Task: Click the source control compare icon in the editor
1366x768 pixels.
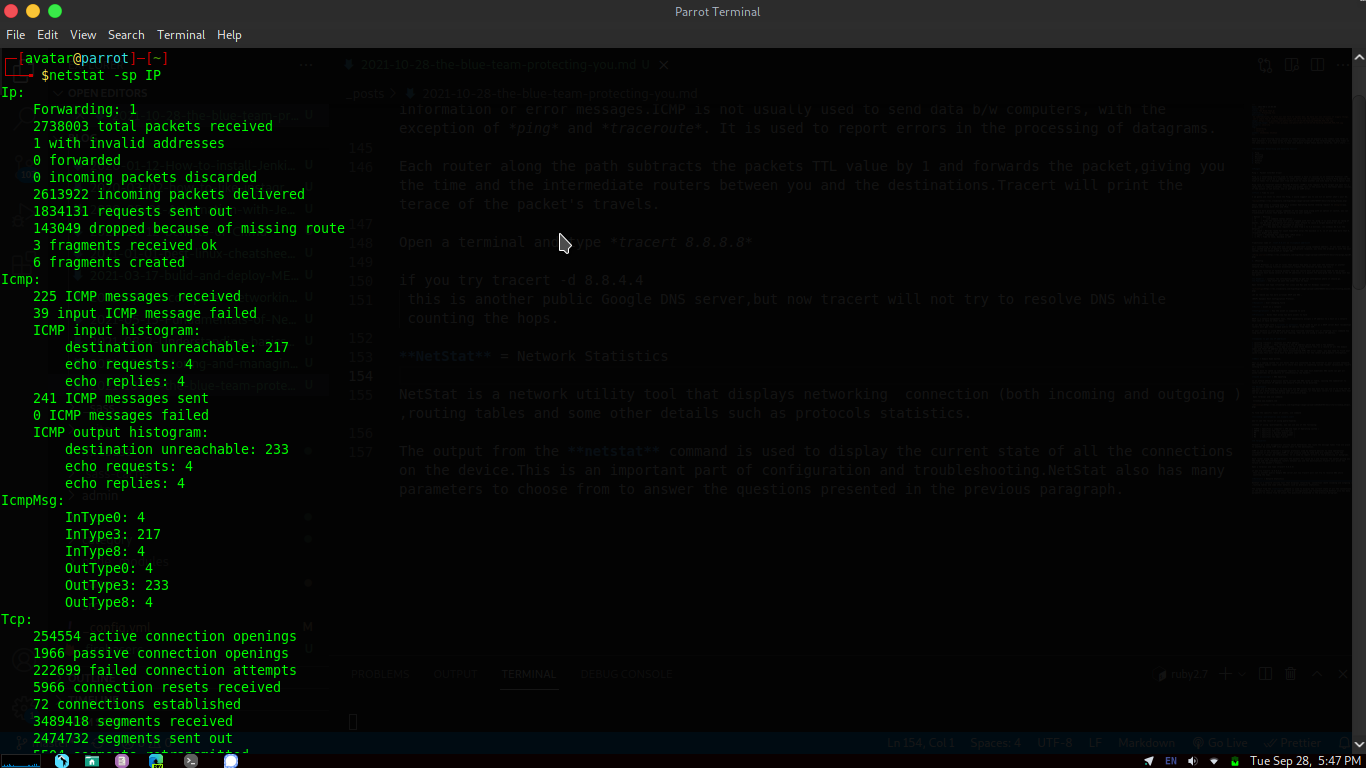Action: (1266, 65)
